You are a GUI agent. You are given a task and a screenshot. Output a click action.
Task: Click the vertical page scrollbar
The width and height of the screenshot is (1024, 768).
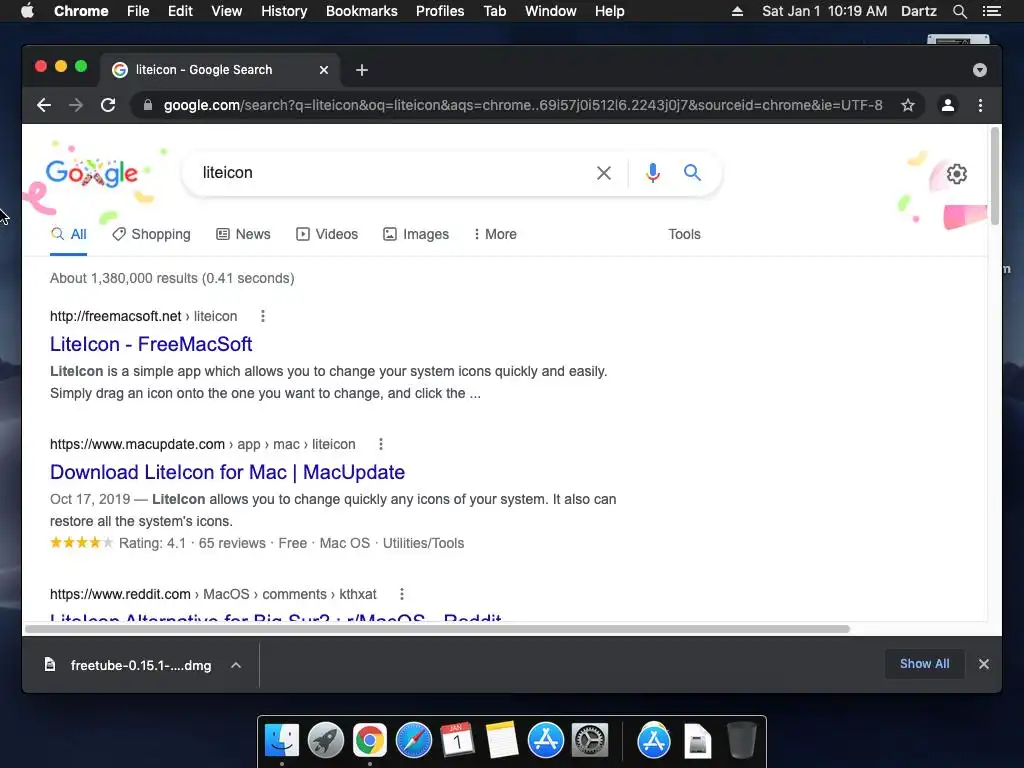(995, 176)
